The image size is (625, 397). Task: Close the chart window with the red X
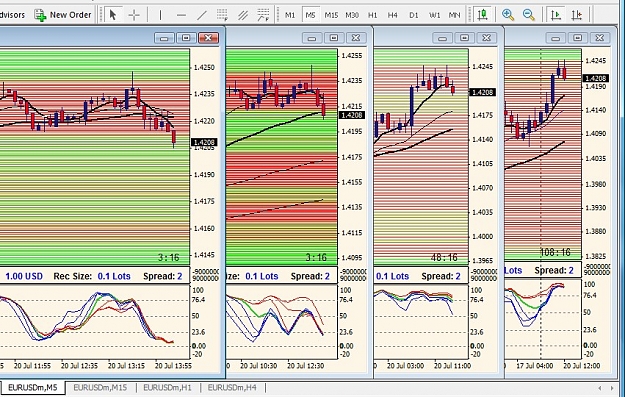tap(208, 38)
